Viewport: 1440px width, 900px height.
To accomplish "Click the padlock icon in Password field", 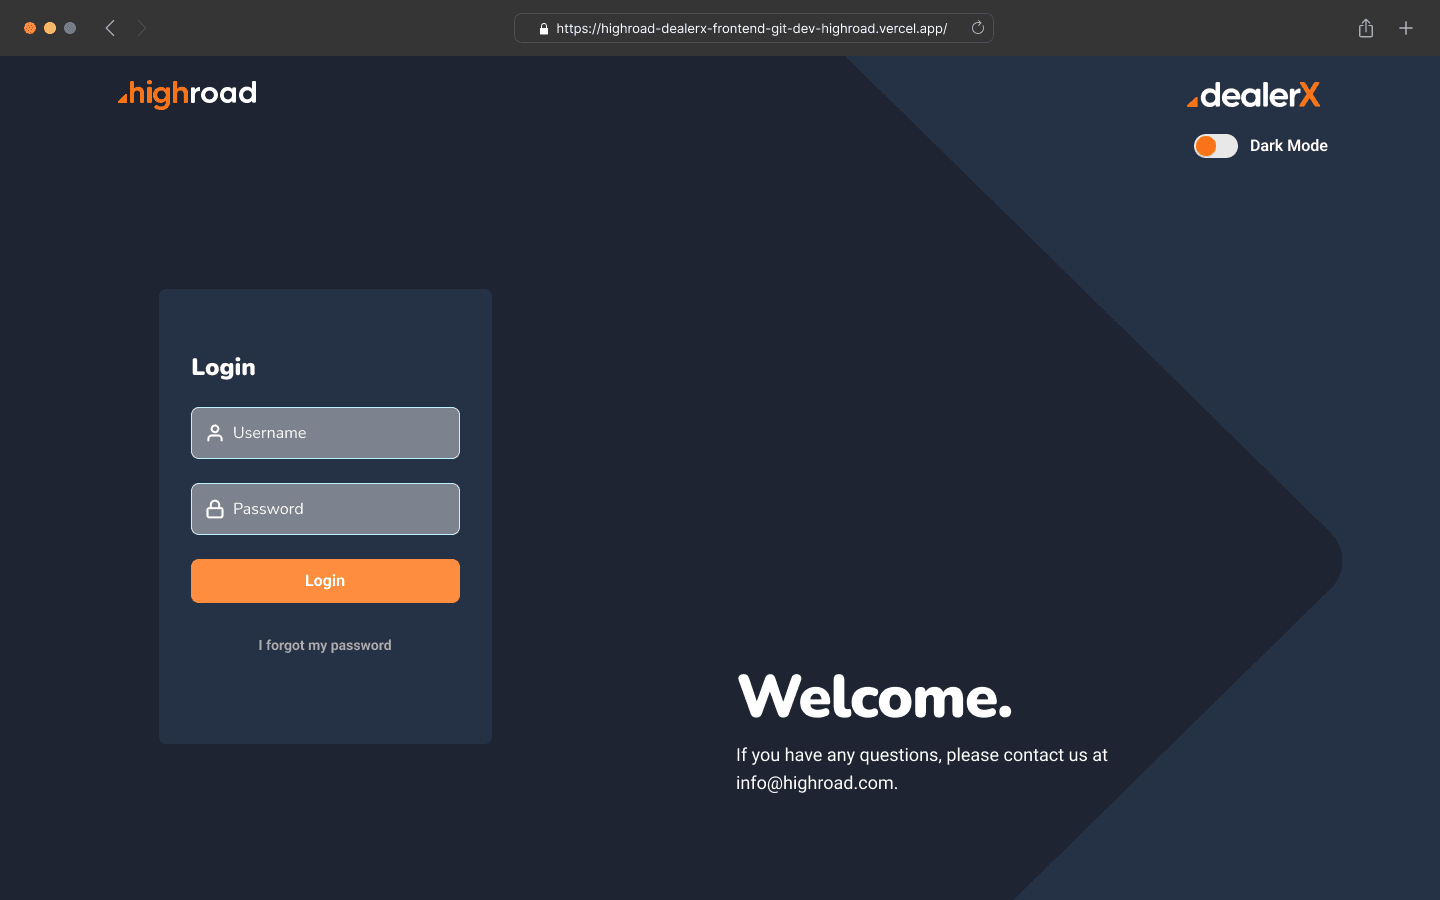I will [x=215, y=509].
